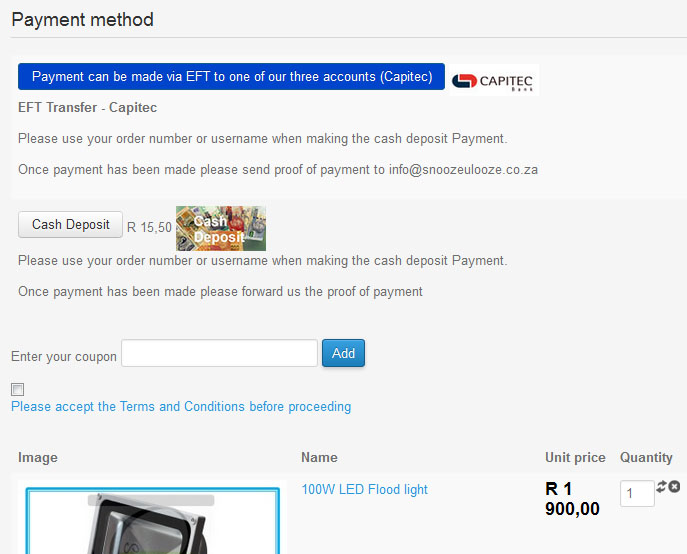Viewport: 687px width, 554px height.
Task: Remove the 100W LED Flood light item
Action: click(674, 487)
